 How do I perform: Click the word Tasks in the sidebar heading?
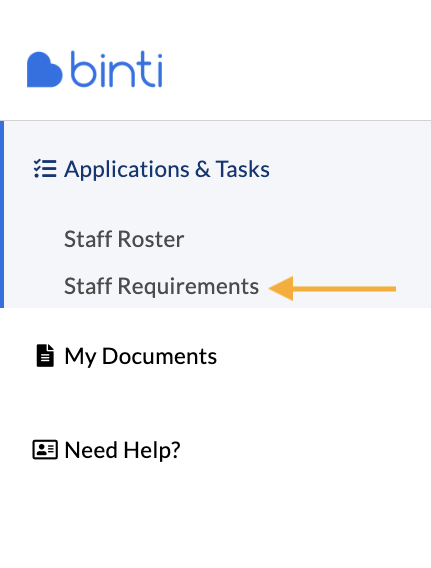click(x=243, y=169)
